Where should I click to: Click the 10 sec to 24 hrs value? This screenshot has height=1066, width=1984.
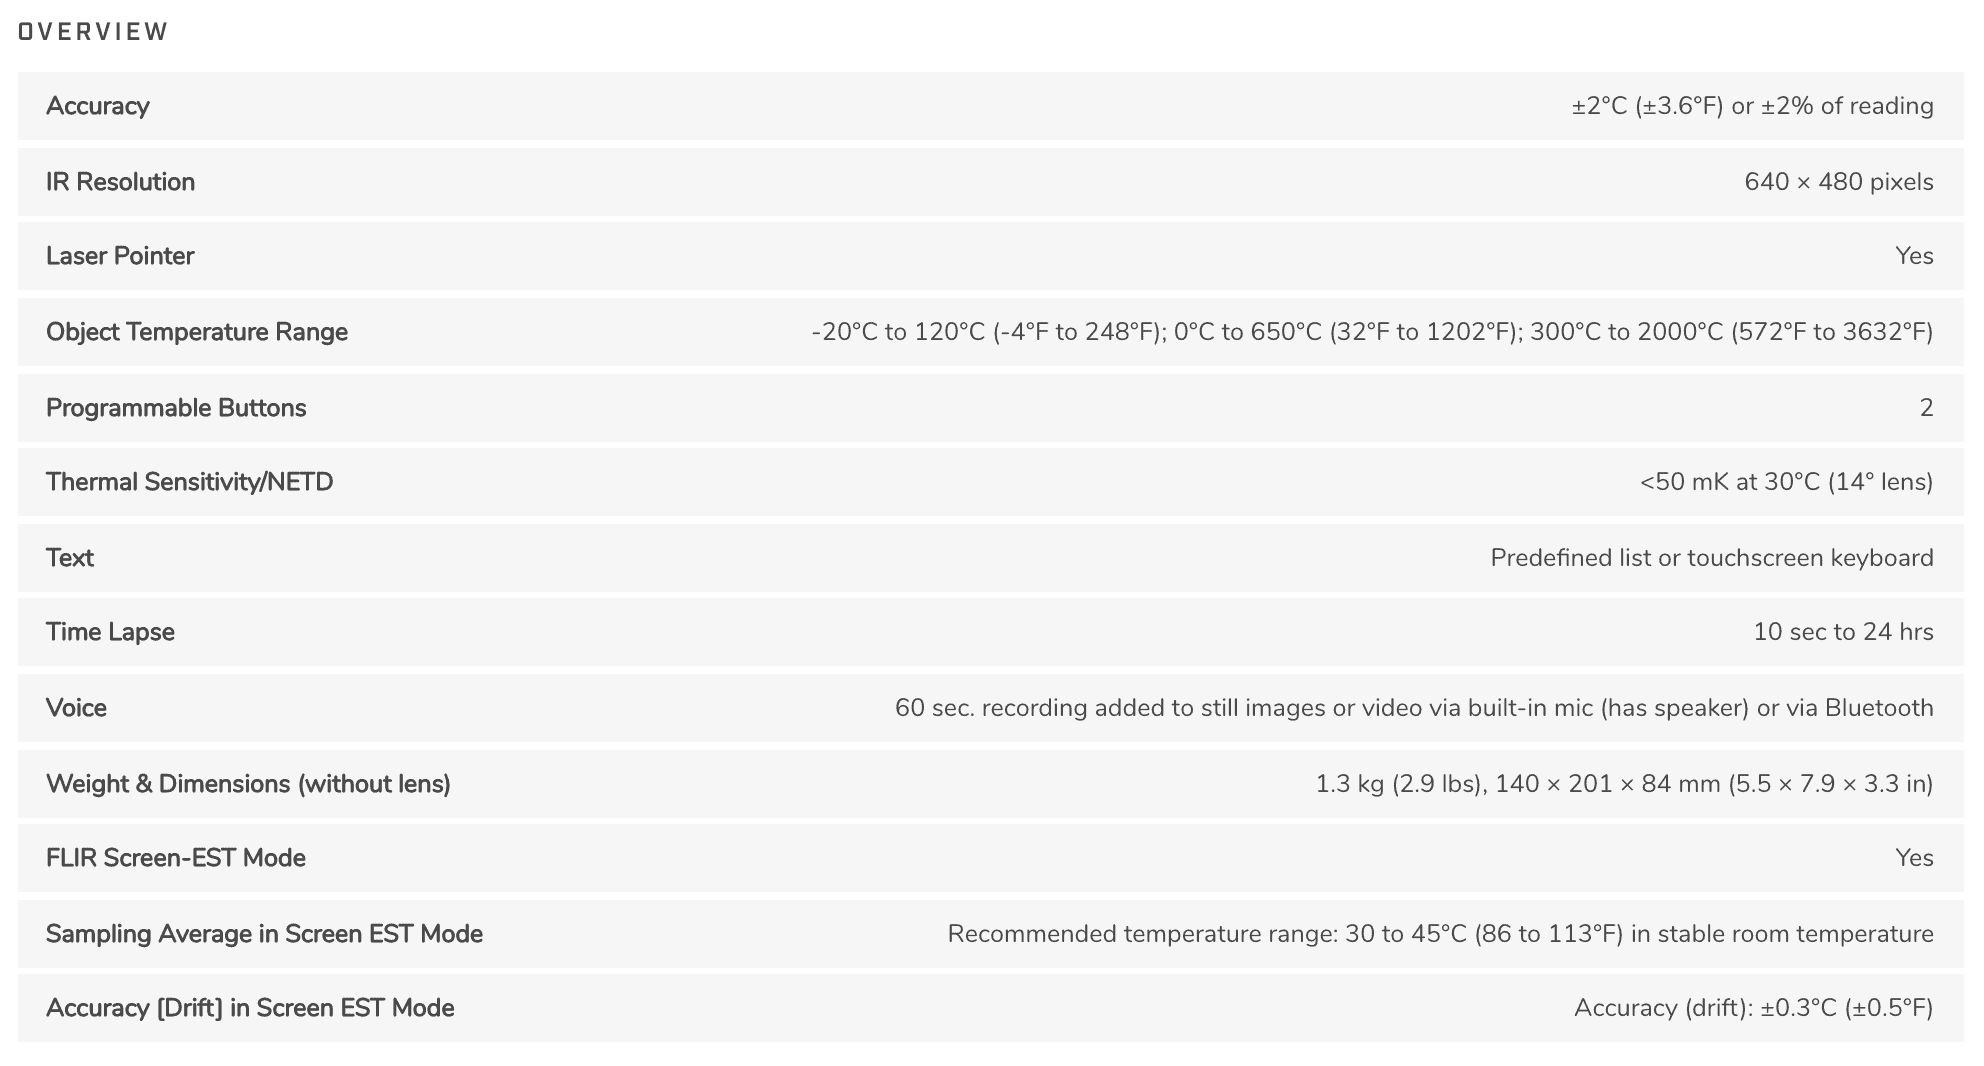click(x=1843, y=632)
